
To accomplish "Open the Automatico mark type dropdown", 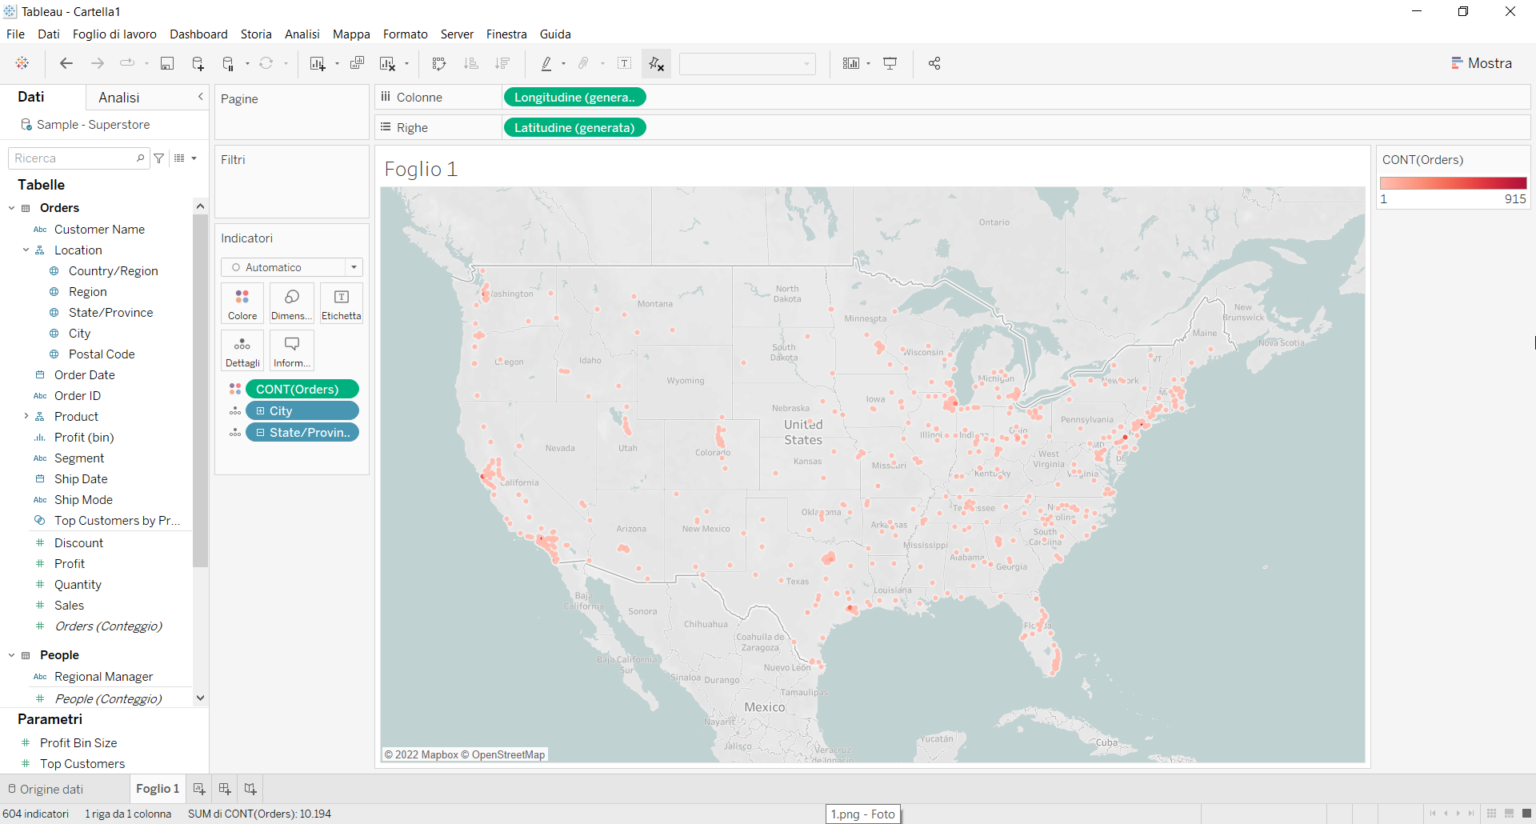I will 353,267.
